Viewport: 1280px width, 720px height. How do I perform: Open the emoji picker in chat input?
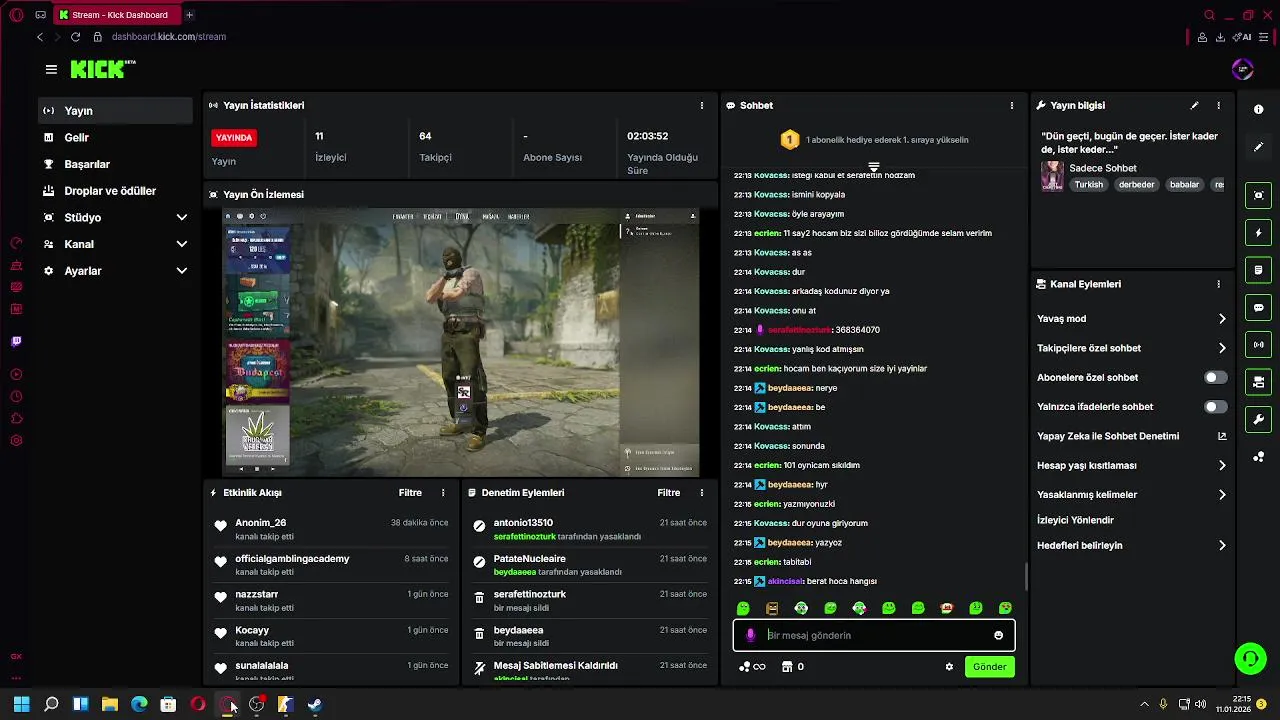click(998, 635)
